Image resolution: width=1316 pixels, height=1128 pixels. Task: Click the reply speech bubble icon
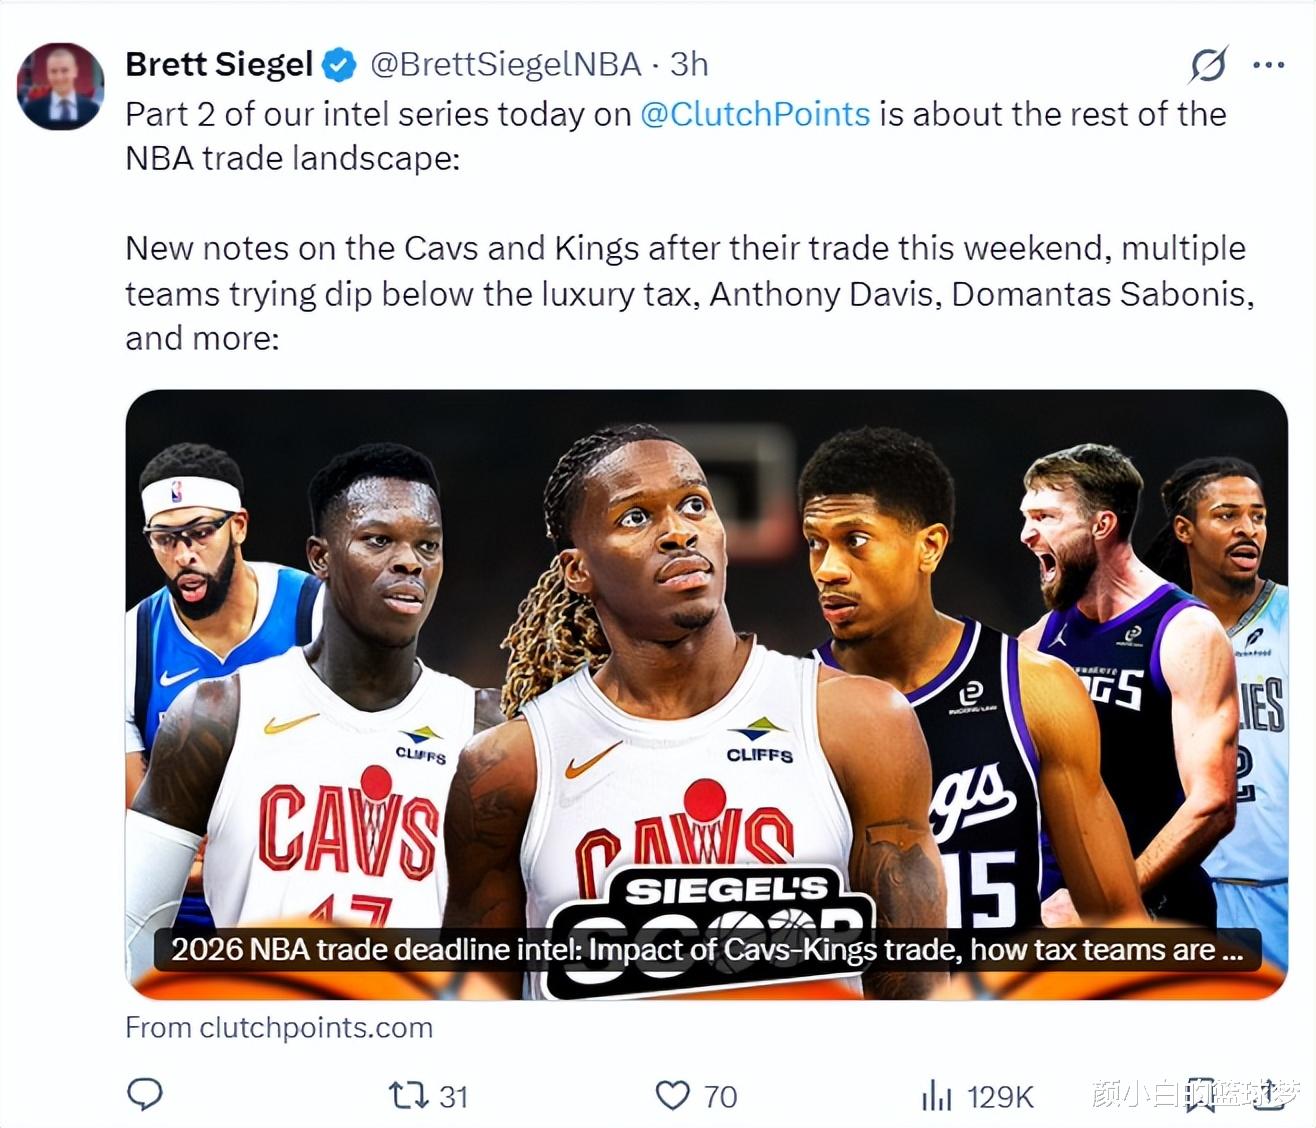(x=145, y=1095)
